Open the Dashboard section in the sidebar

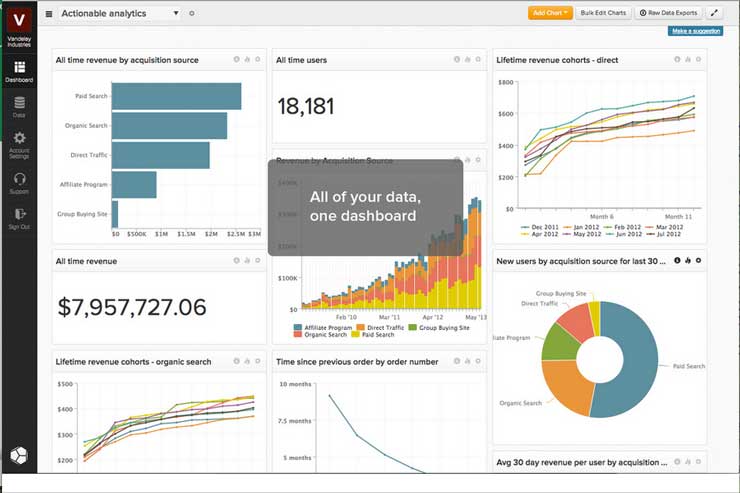(x=19, y=72)
